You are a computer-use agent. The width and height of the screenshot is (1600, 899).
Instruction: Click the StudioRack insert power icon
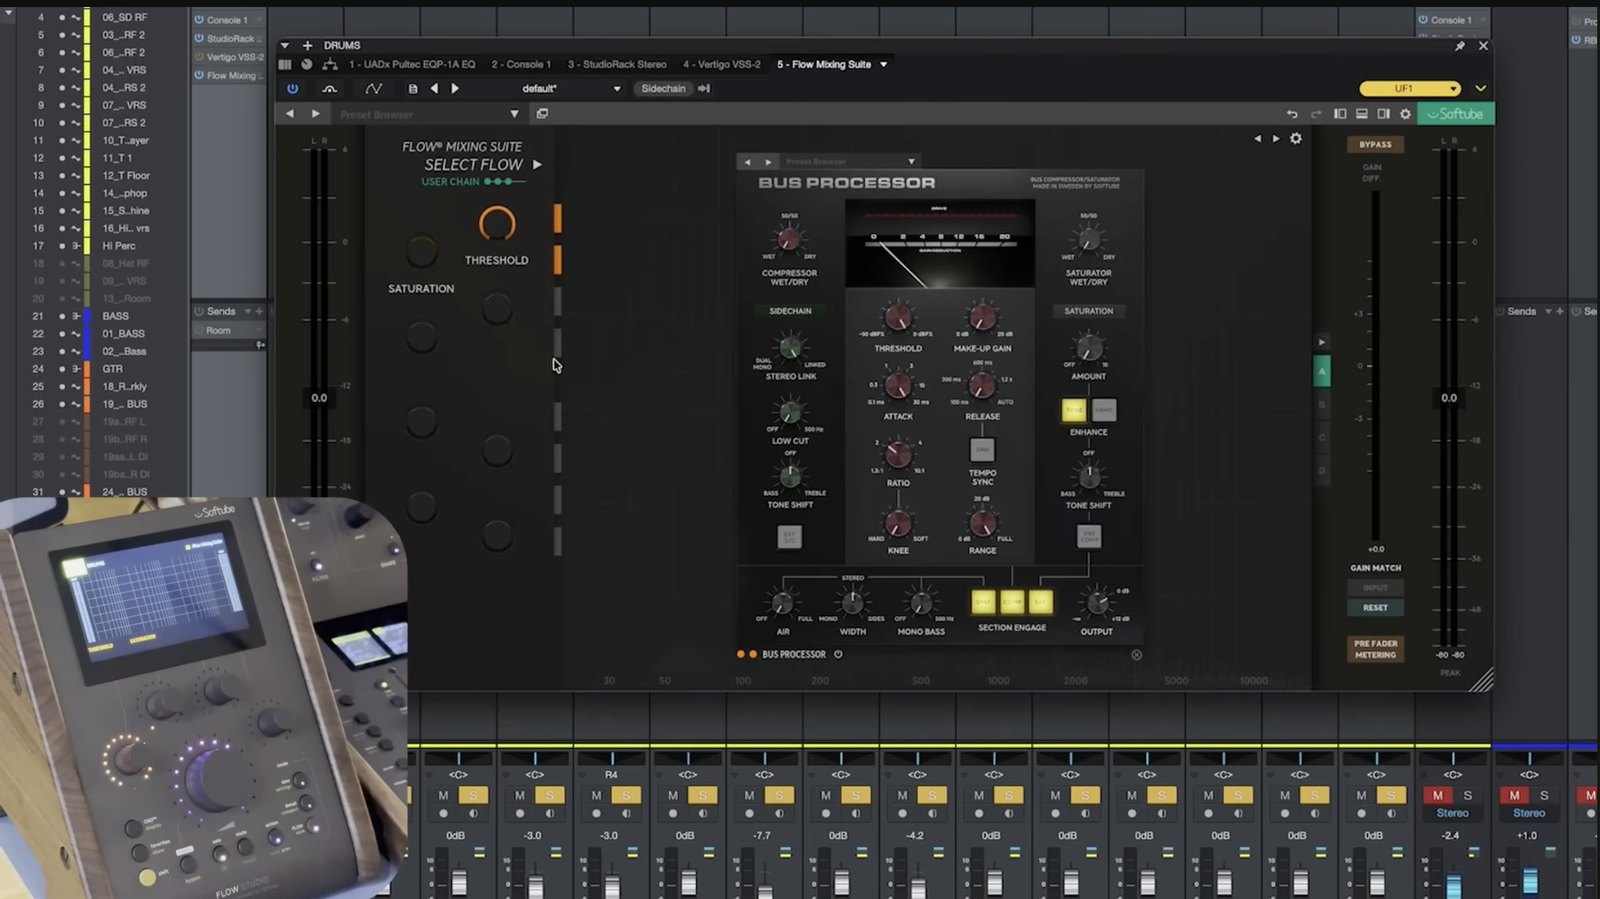click(199, 39)
